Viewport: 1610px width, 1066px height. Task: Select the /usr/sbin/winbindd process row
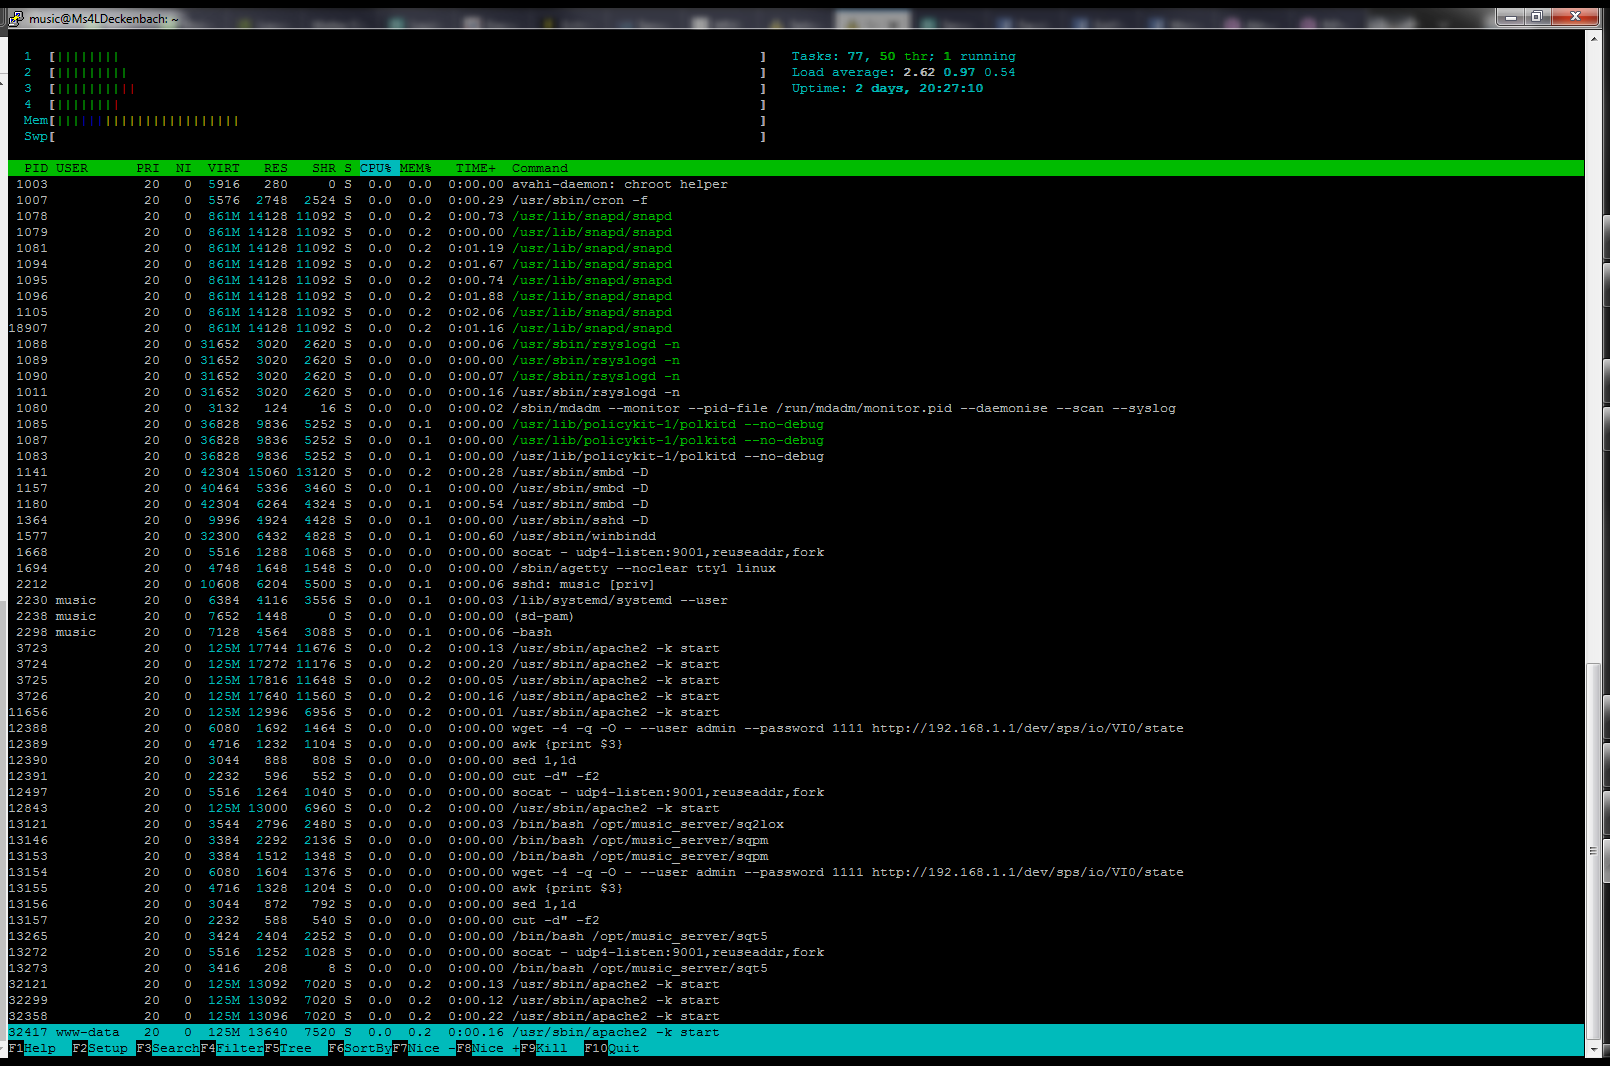click(x=583, y=536)
